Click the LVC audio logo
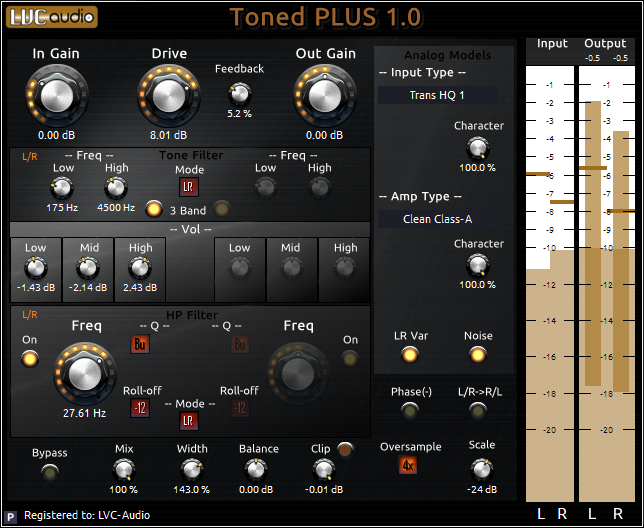The image size is (644, 528). coord(52,17)
